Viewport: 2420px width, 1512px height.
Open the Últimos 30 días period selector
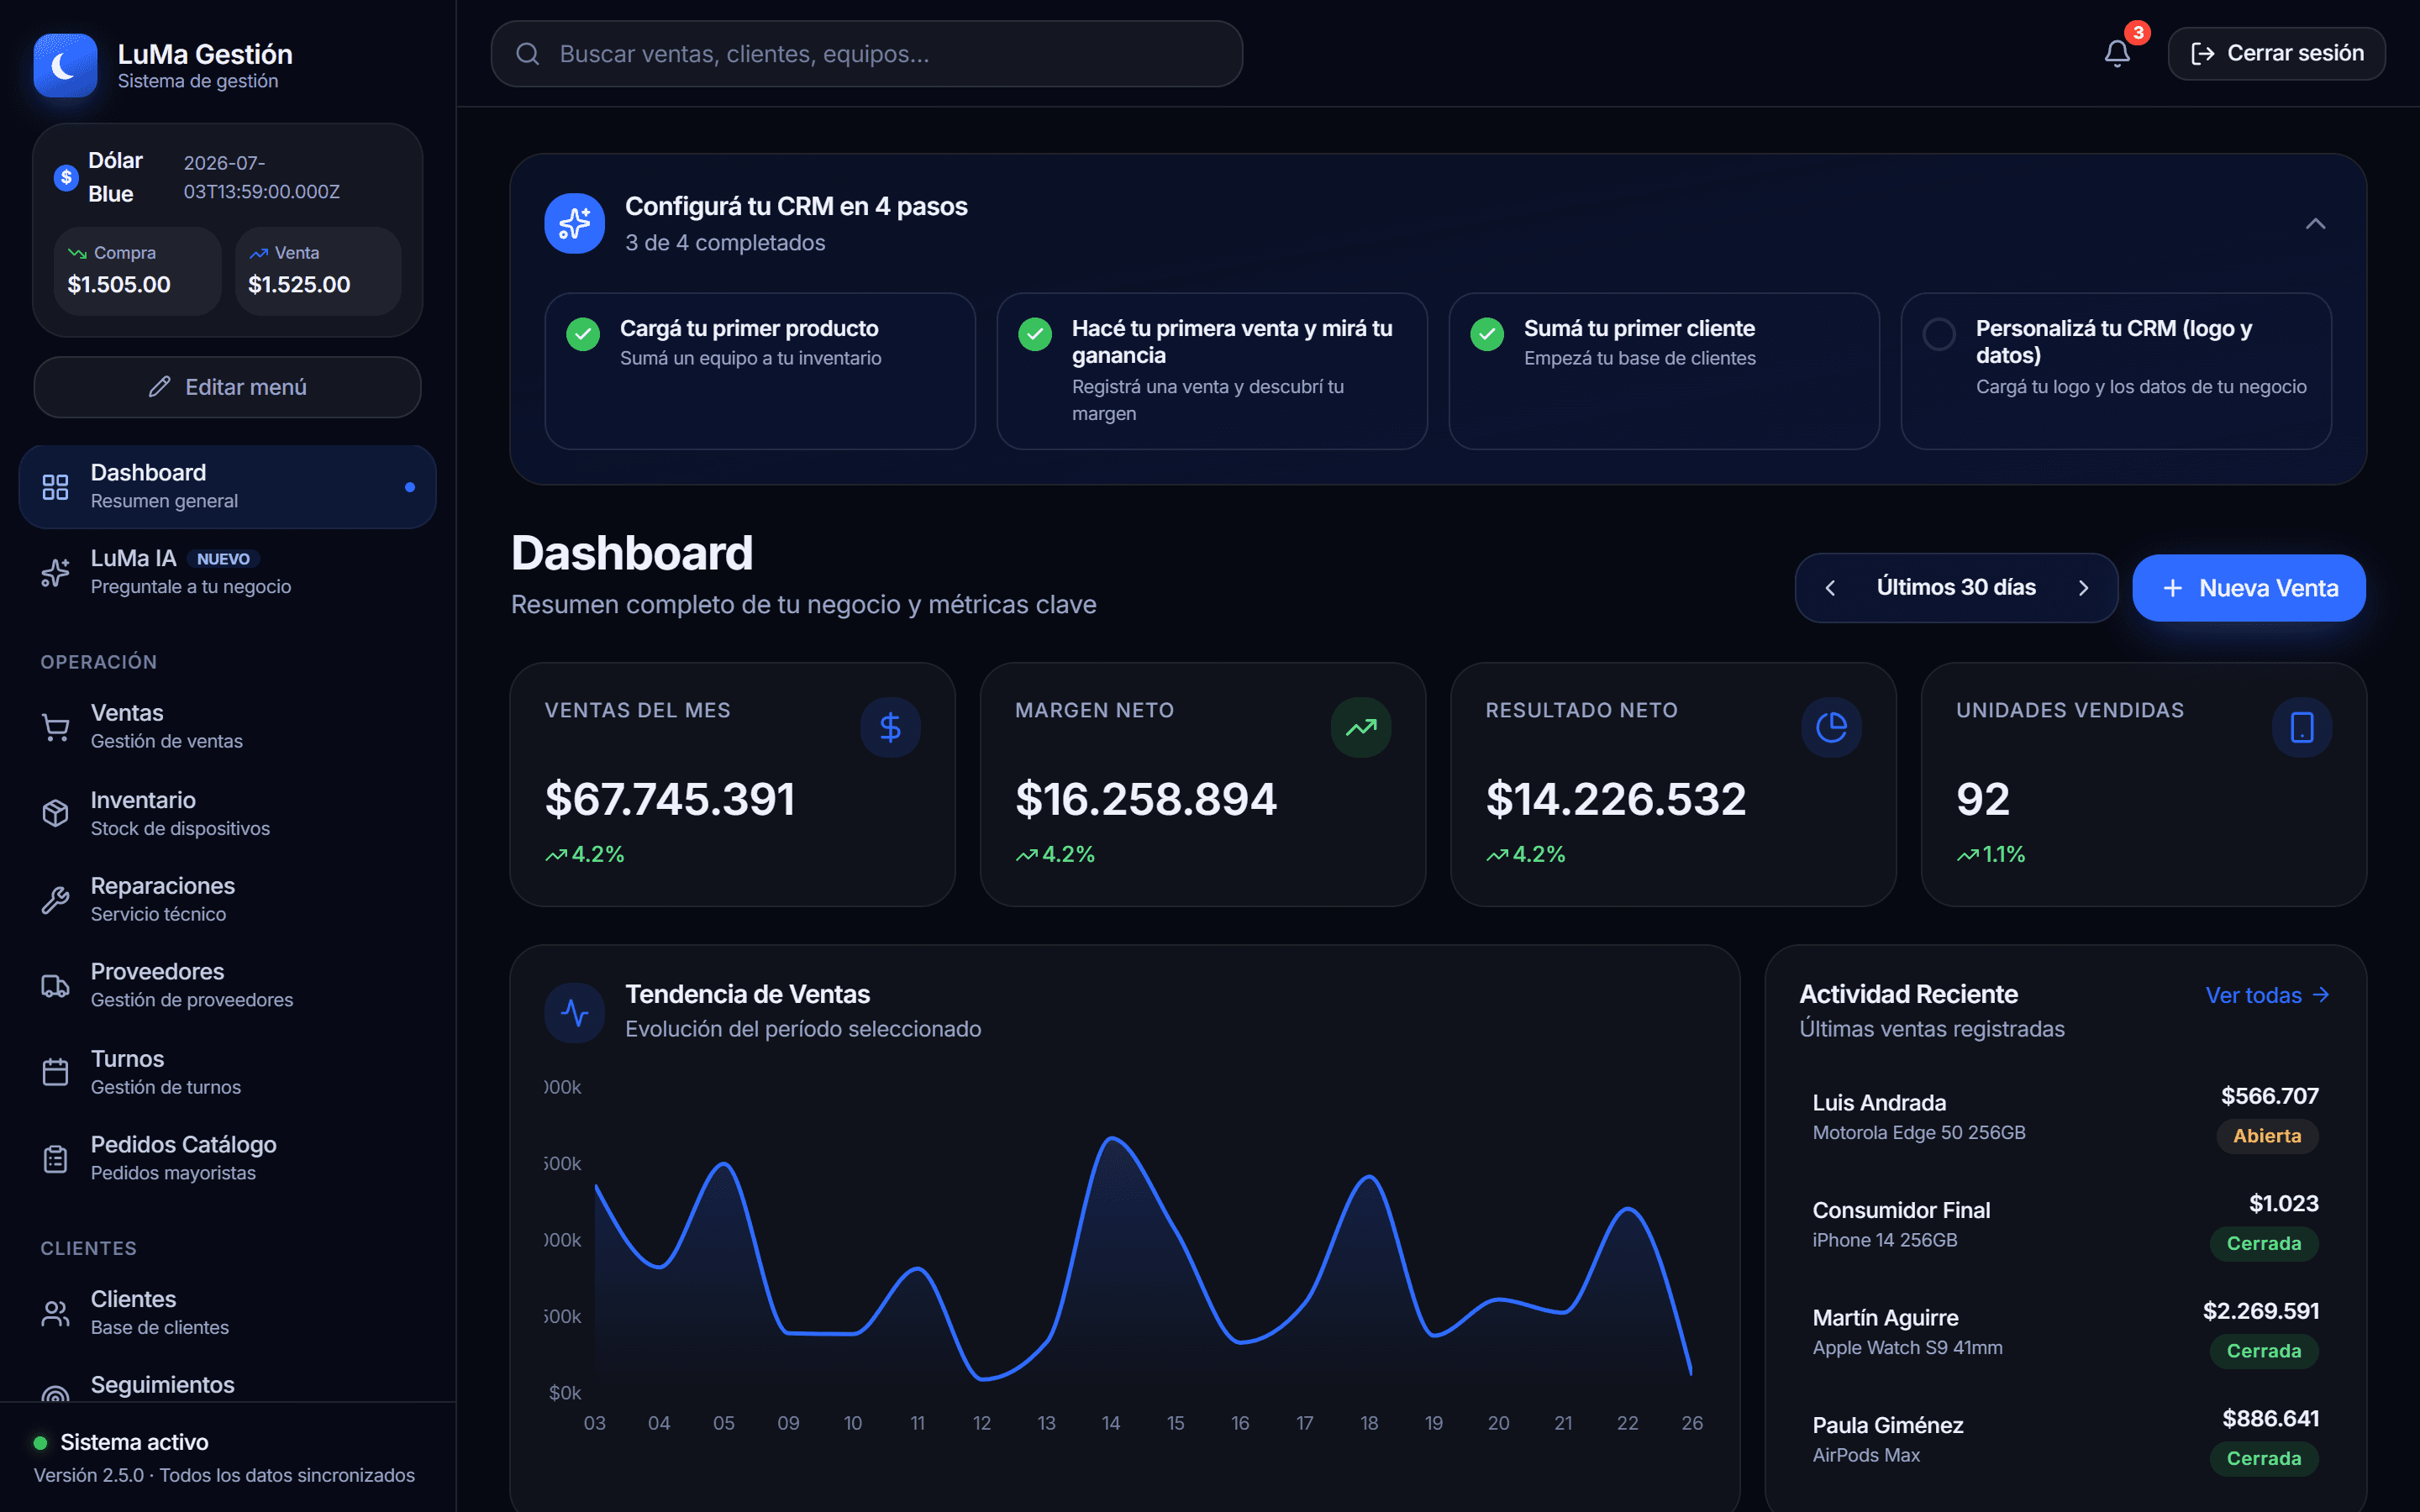1956,588
